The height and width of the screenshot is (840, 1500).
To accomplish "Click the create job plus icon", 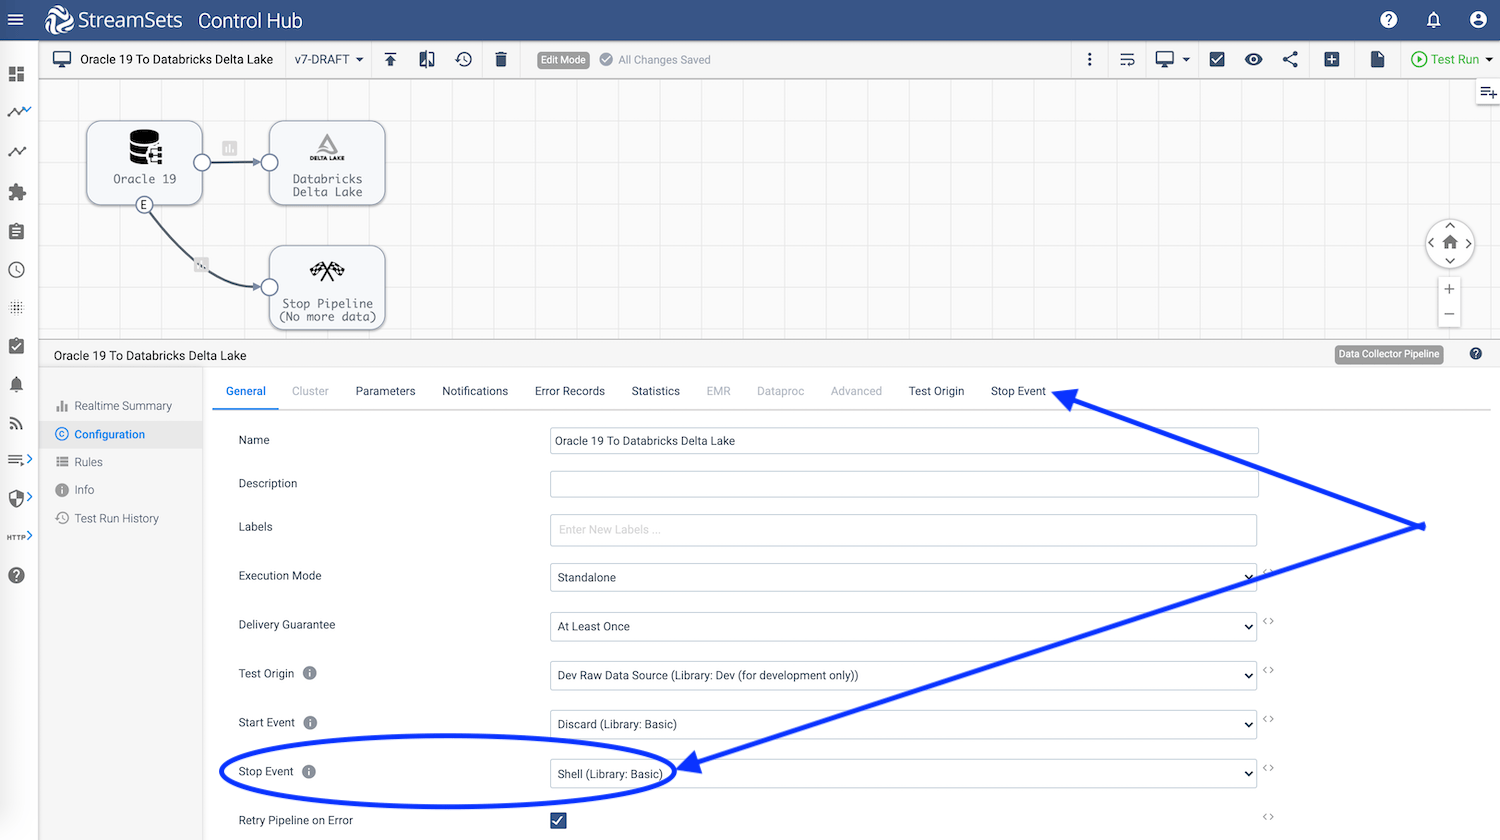I will pyautogui.click(x=1332, y=60).
